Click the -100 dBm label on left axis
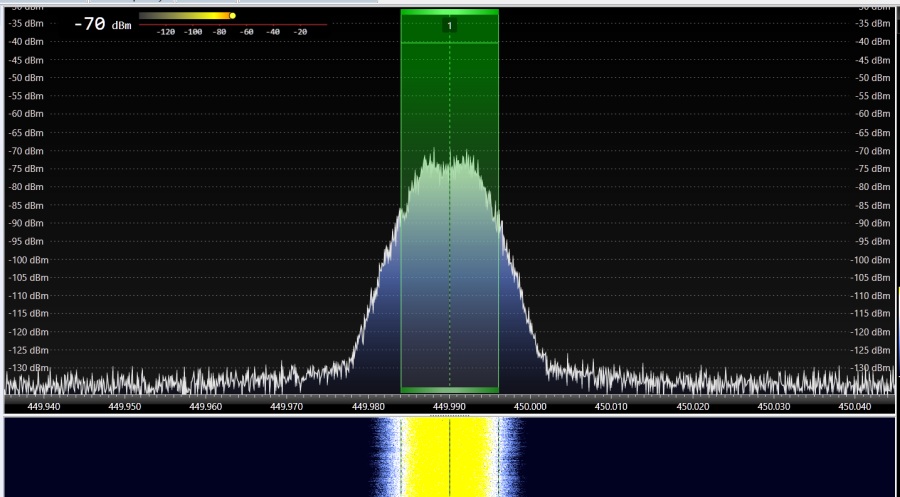900x497 pixels. click(26, 260)
